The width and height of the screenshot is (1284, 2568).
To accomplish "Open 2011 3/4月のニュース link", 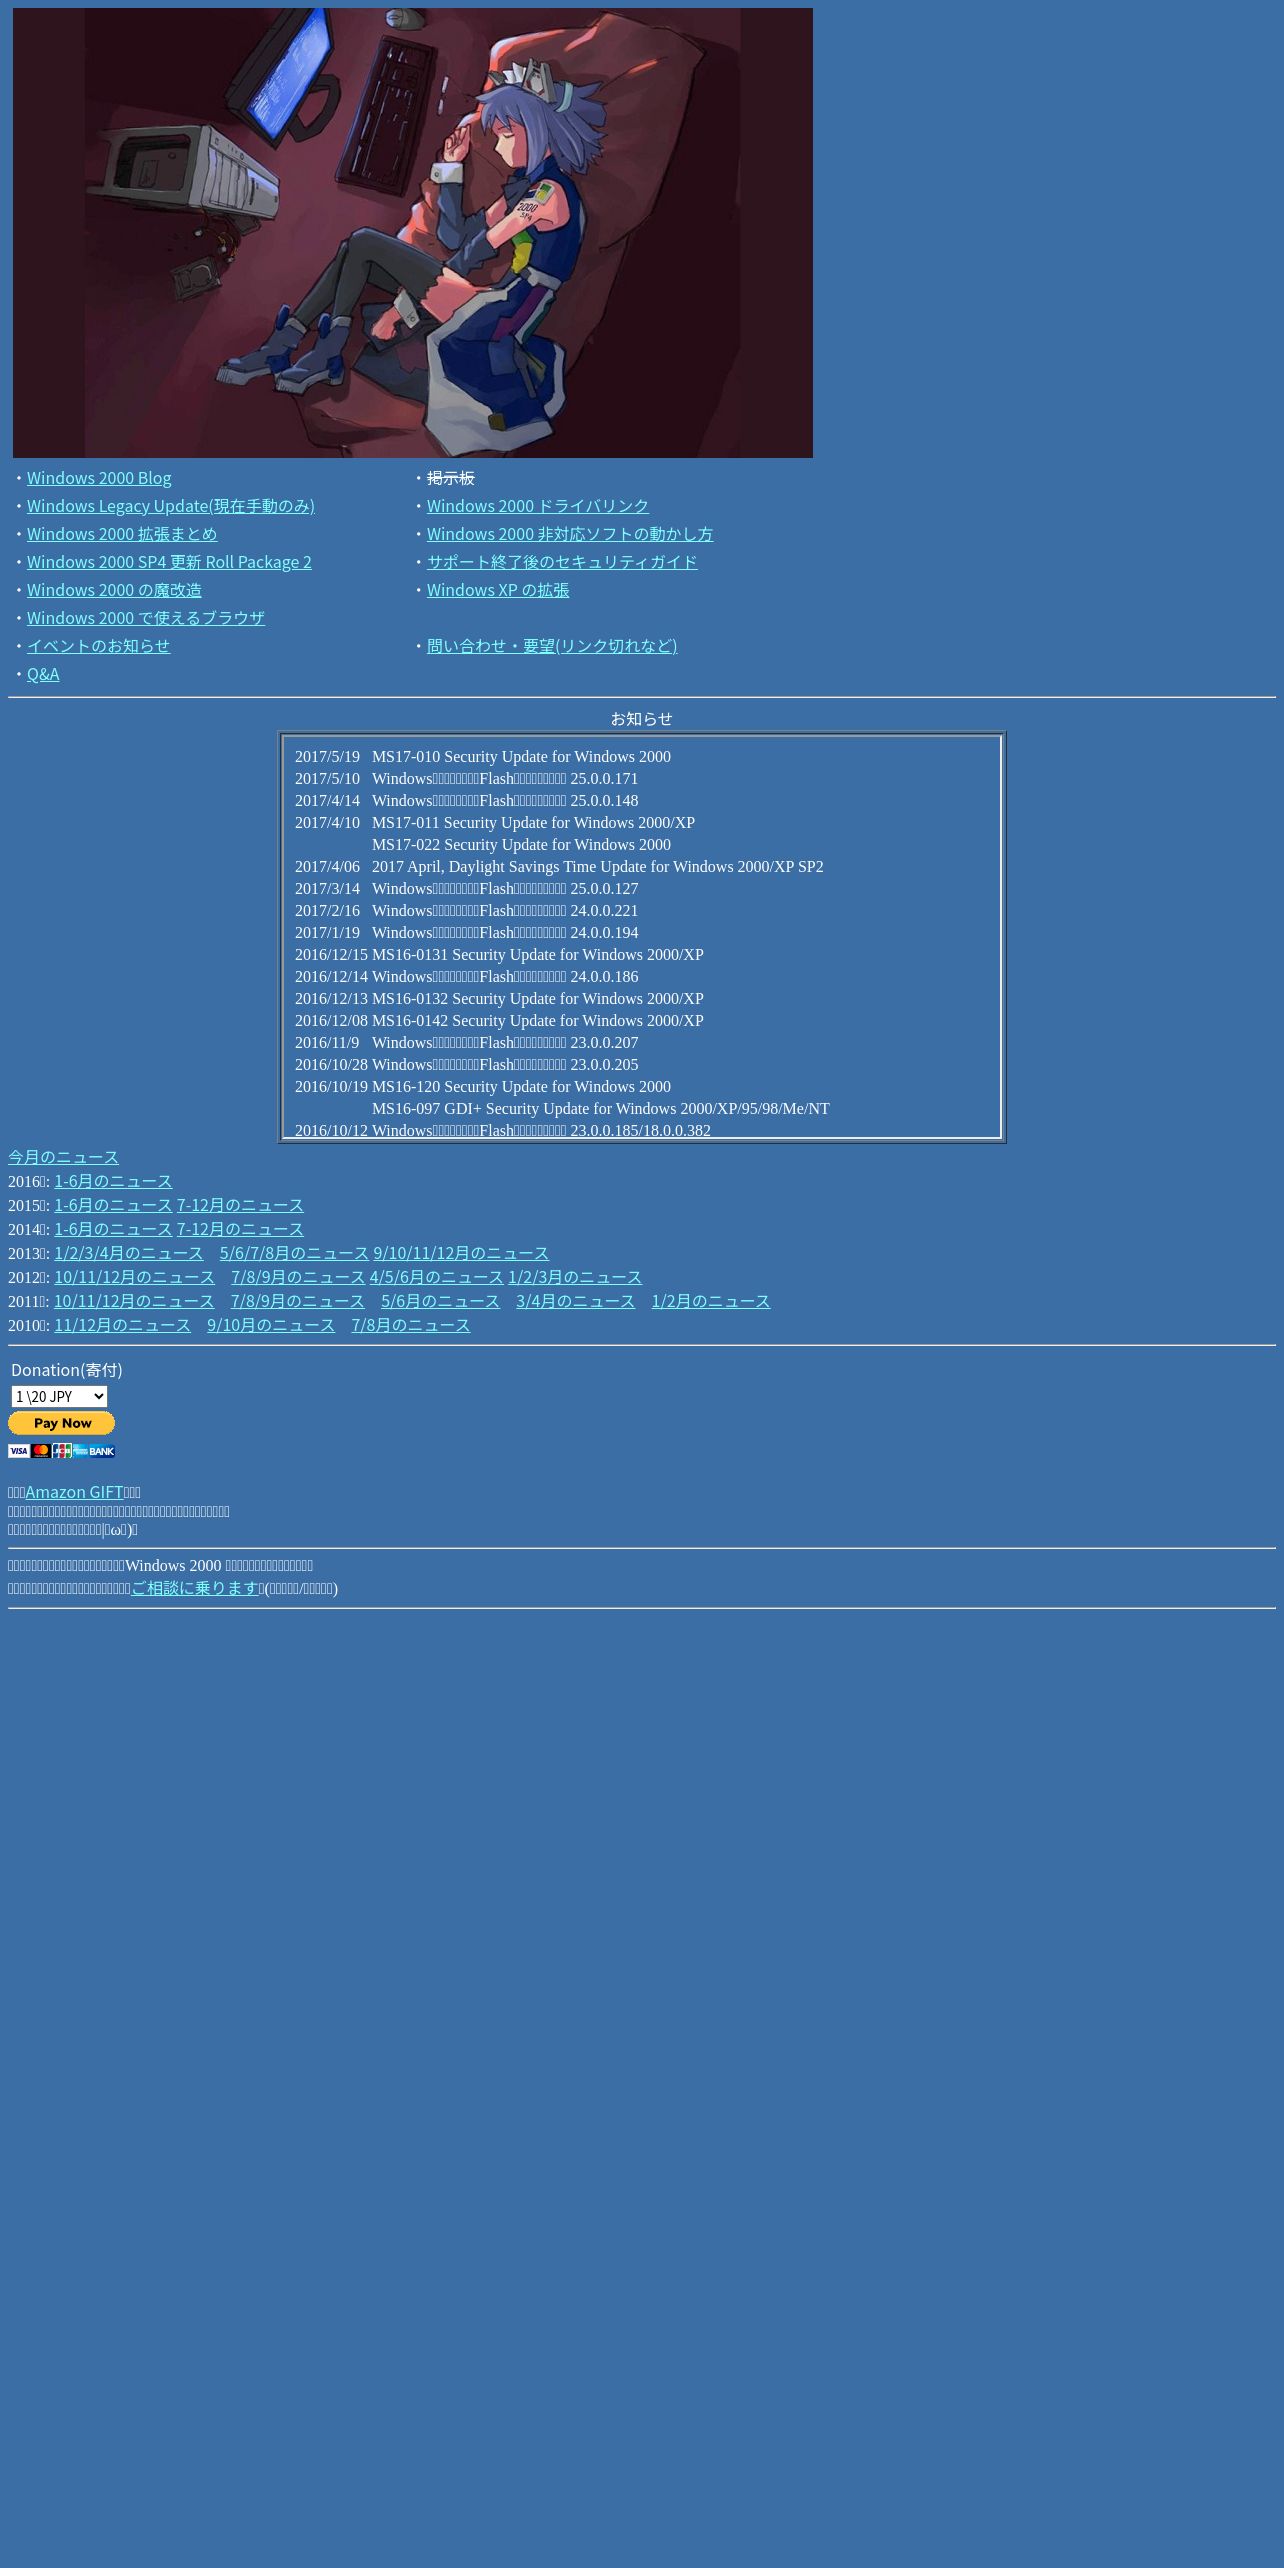I will [x=575, y=1301].
